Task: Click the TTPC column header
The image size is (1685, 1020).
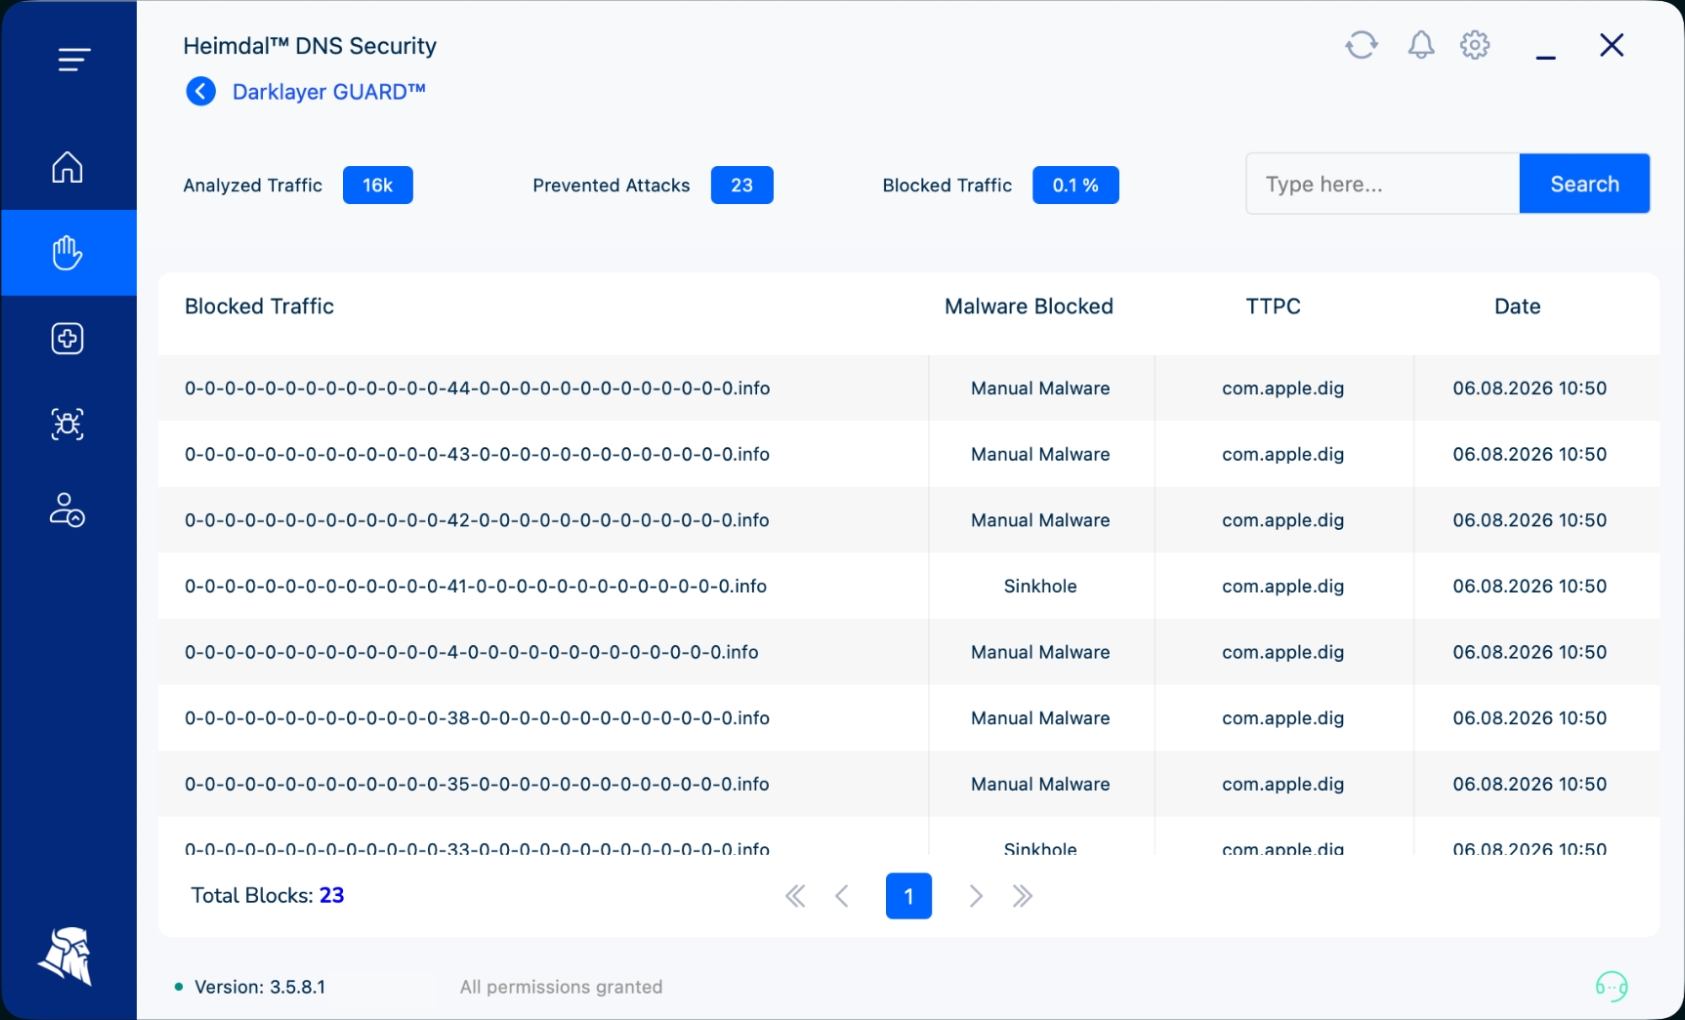Action: point(1273,307)
